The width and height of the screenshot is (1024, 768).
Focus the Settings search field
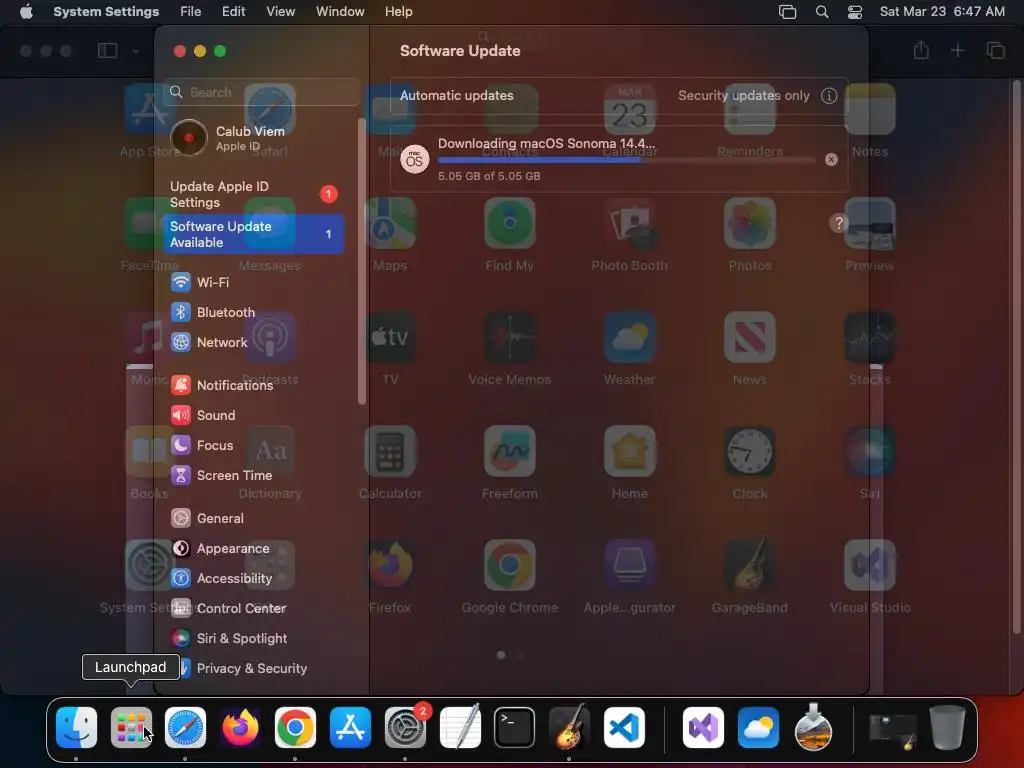pos(262,92)
